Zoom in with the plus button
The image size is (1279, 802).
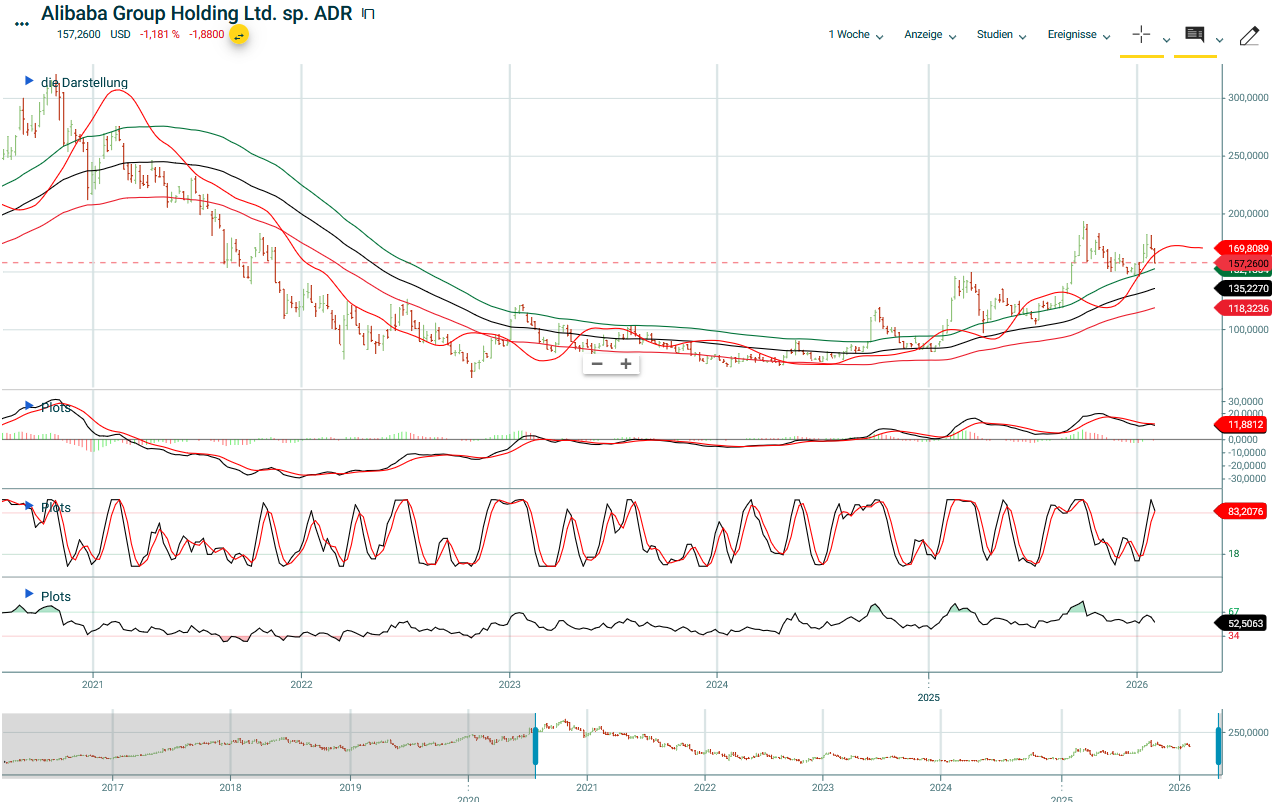tap(626, 364)
